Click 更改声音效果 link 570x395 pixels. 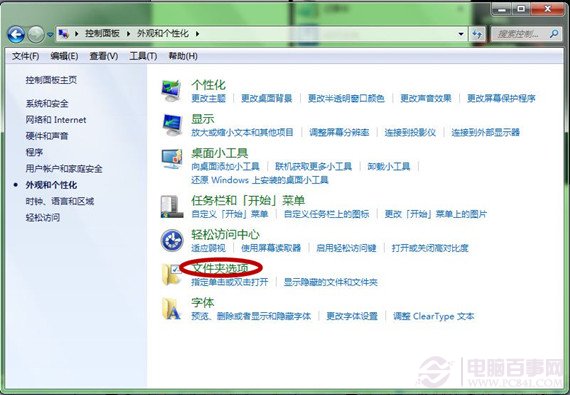426,98
